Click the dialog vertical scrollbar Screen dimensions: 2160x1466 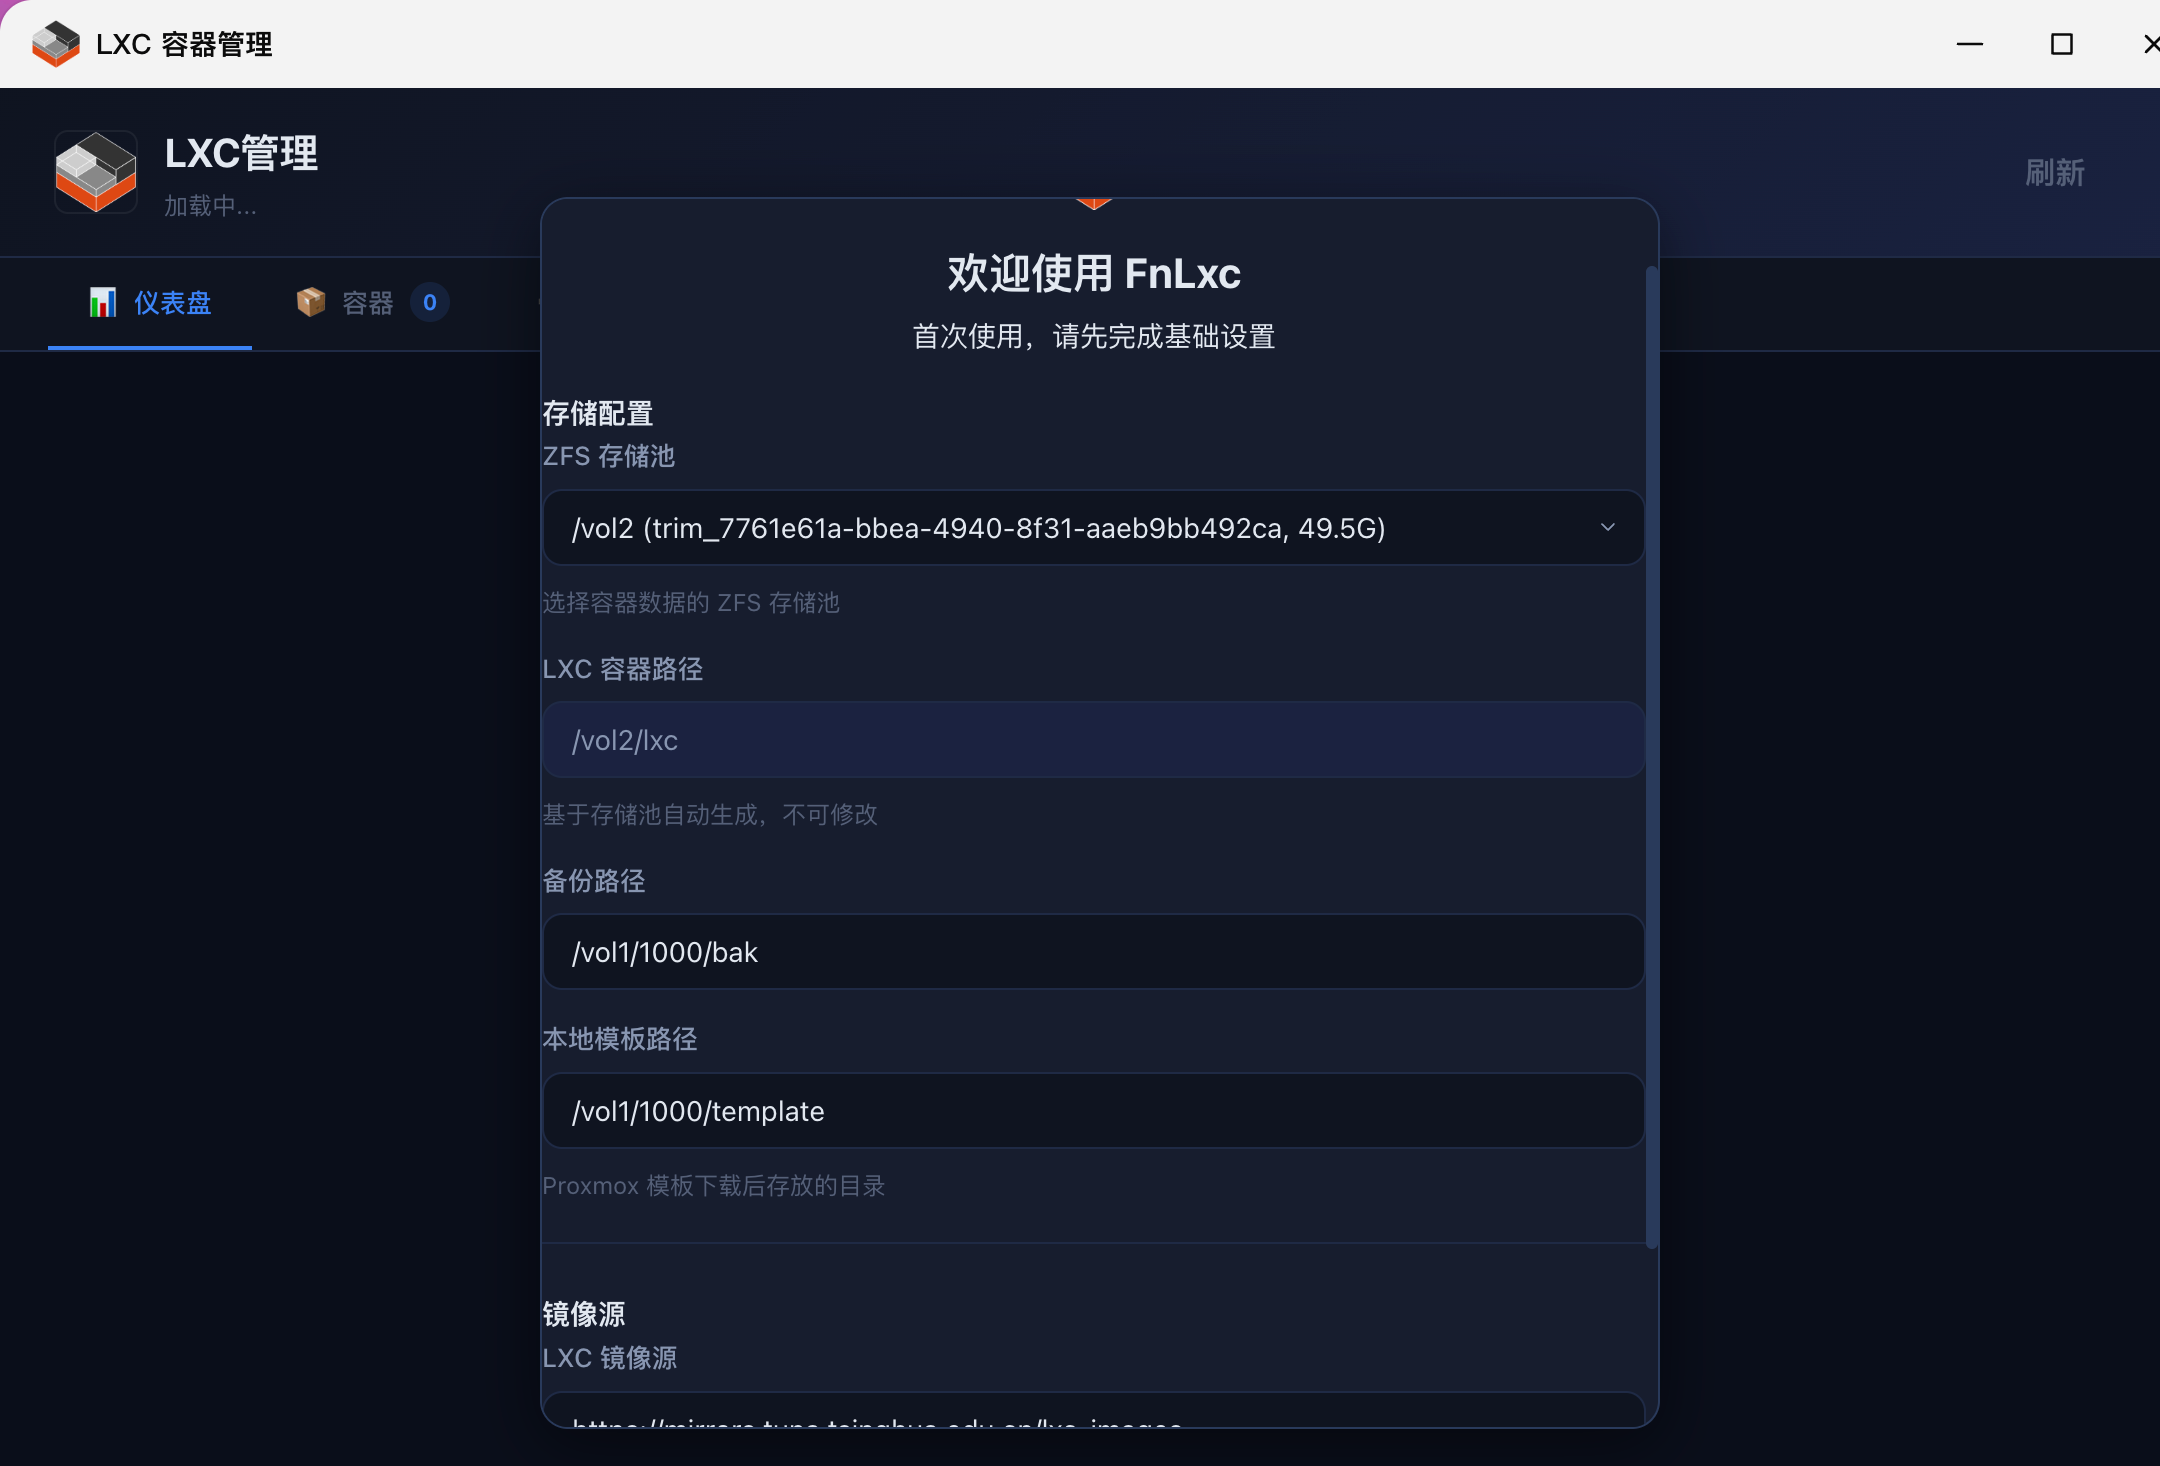pyautogui.click(x=1651, y=757)
